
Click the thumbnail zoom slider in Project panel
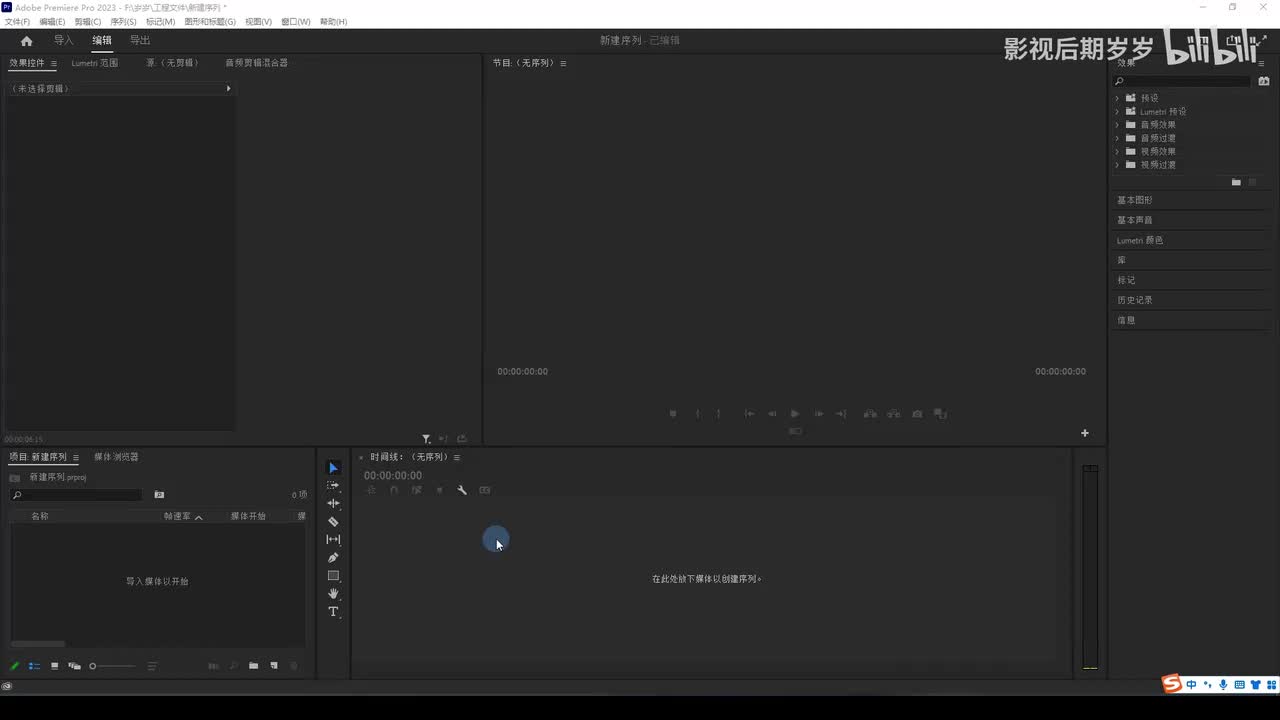[111, 666]
